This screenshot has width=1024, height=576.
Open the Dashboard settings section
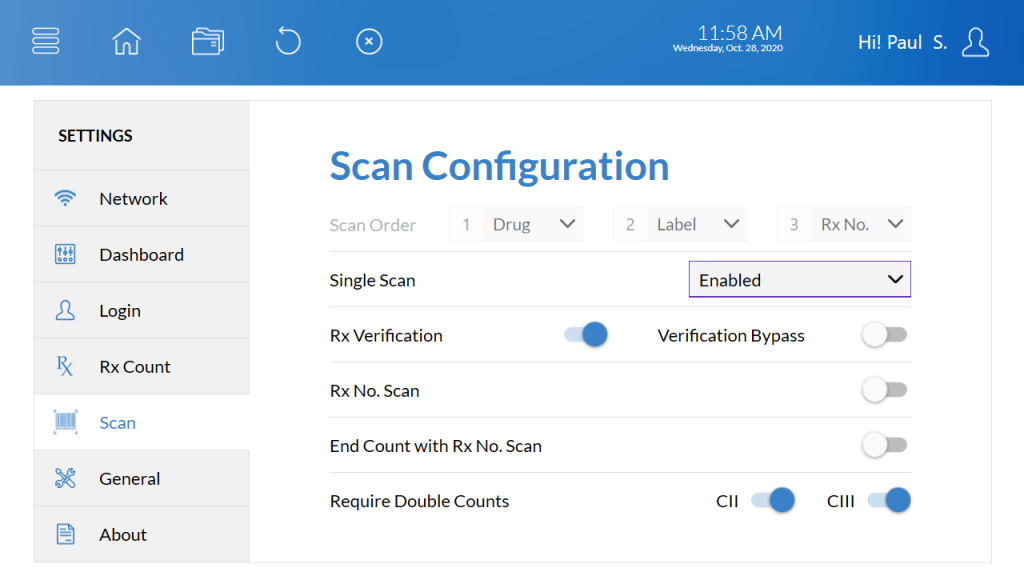pyautogui.click(x=142, y=255)
